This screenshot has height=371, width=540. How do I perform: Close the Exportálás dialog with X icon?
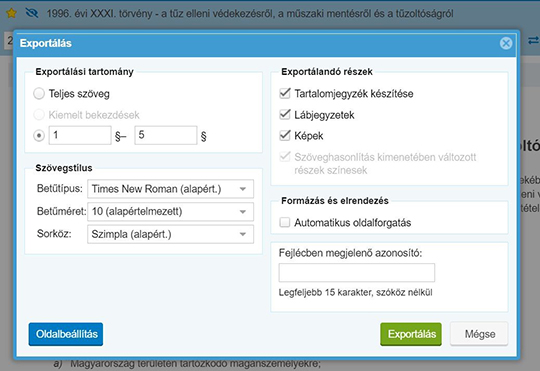click(506, 43)
